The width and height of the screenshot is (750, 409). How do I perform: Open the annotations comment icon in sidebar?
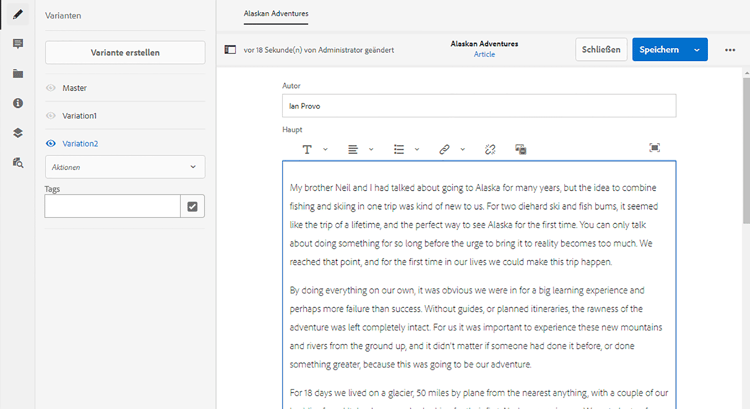coord(18,44)
